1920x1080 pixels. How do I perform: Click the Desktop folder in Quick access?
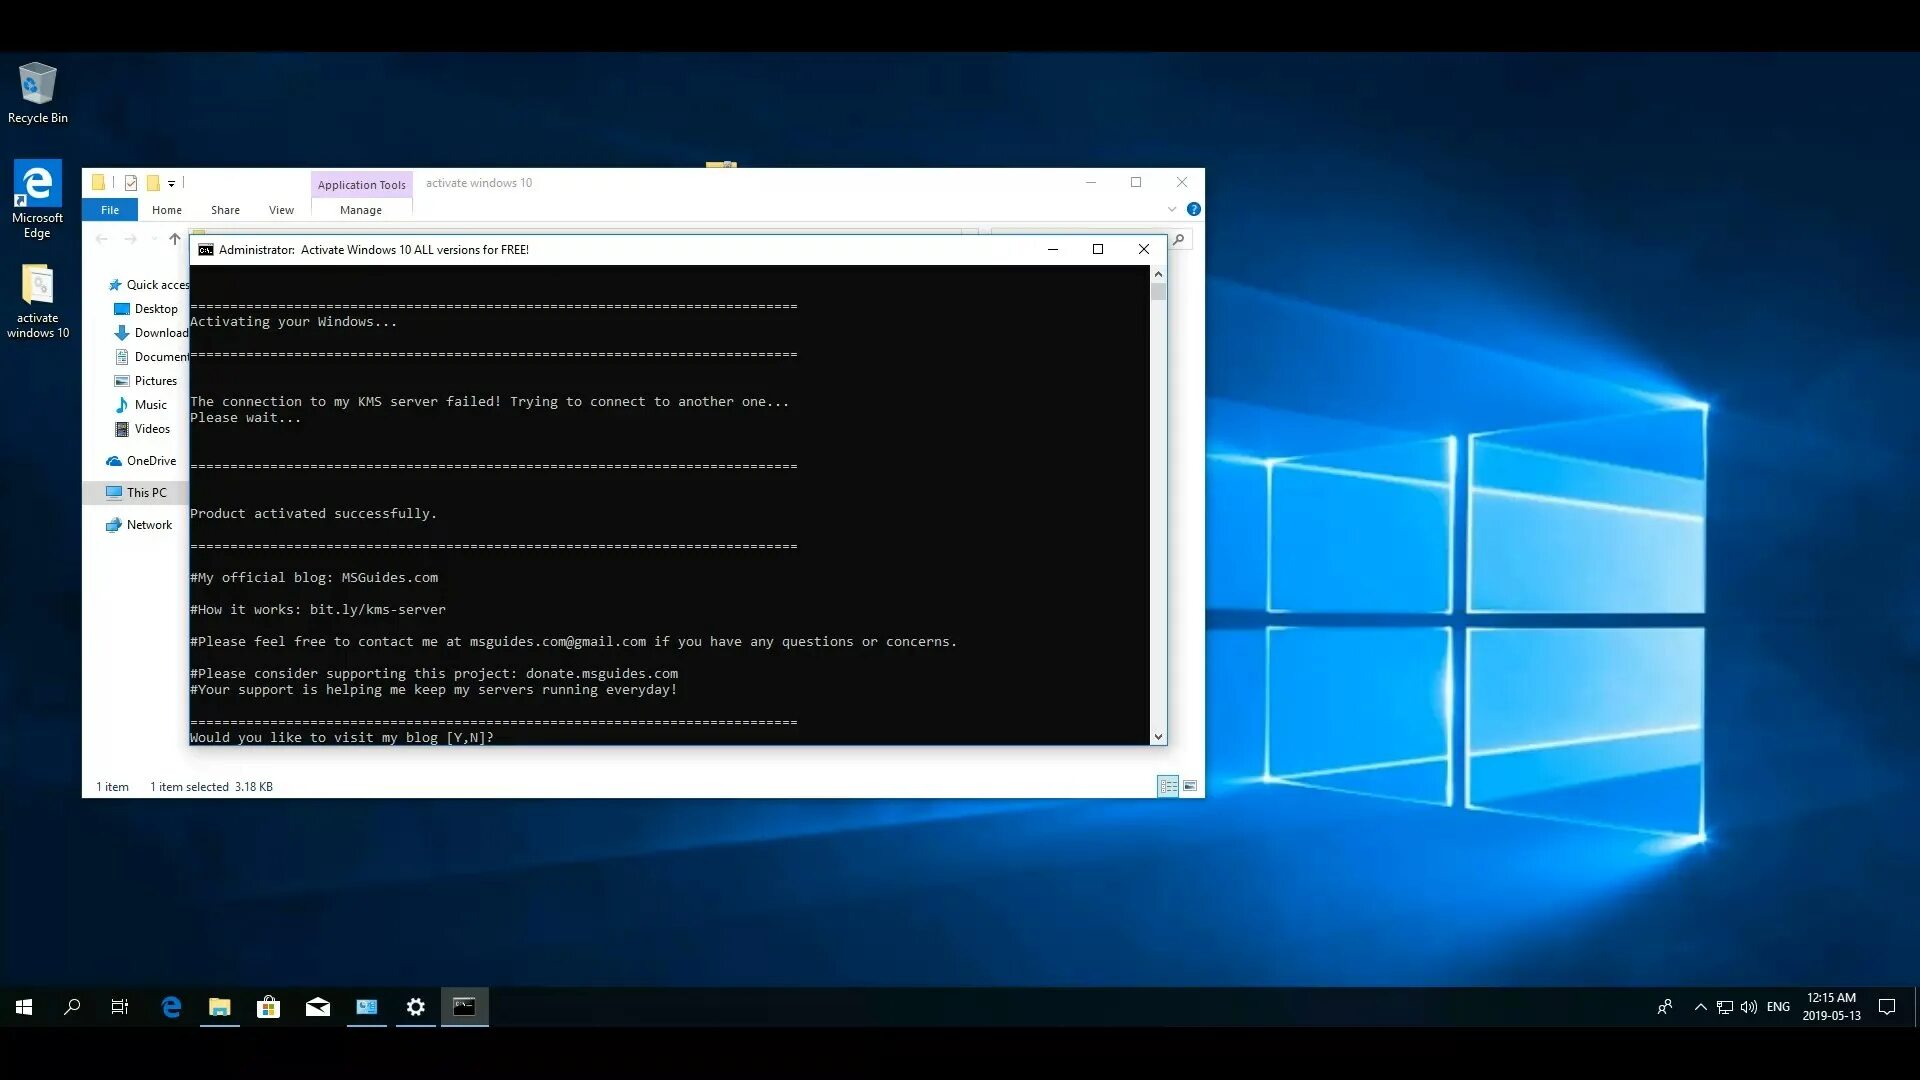[x=156, y=307]
